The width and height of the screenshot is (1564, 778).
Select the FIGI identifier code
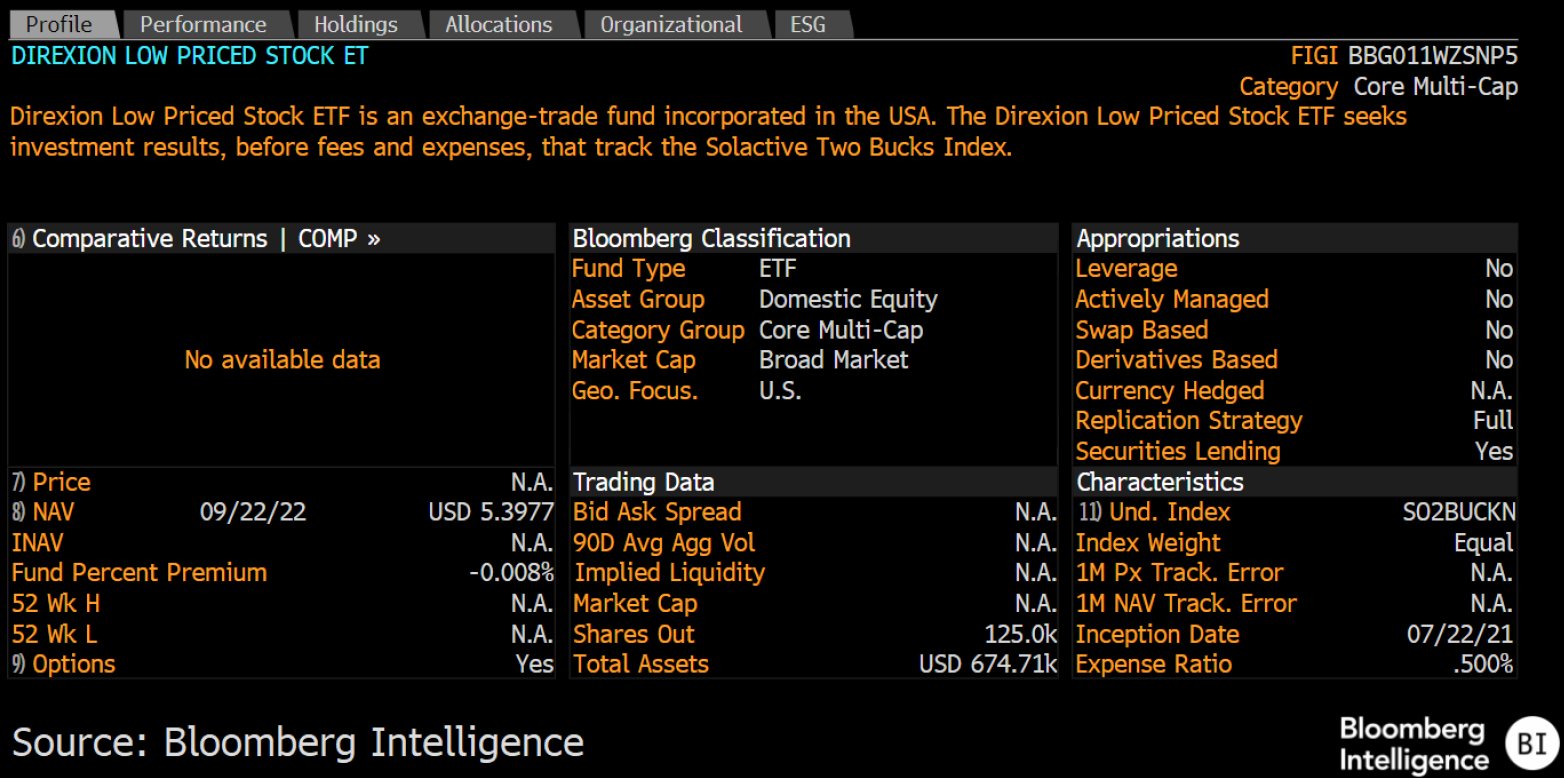point(1432,56)
